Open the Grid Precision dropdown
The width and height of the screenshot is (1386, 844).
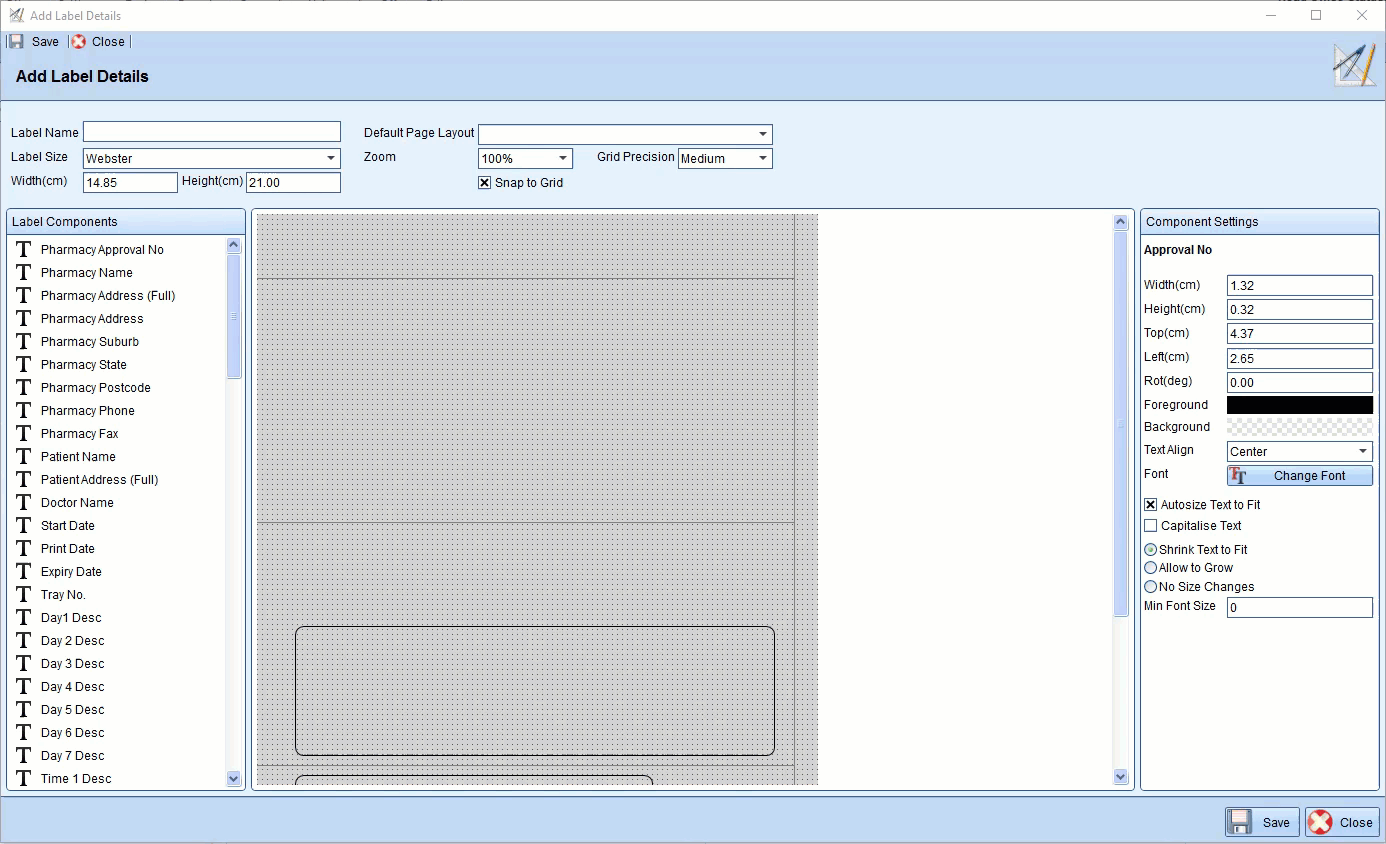point(763,158)
